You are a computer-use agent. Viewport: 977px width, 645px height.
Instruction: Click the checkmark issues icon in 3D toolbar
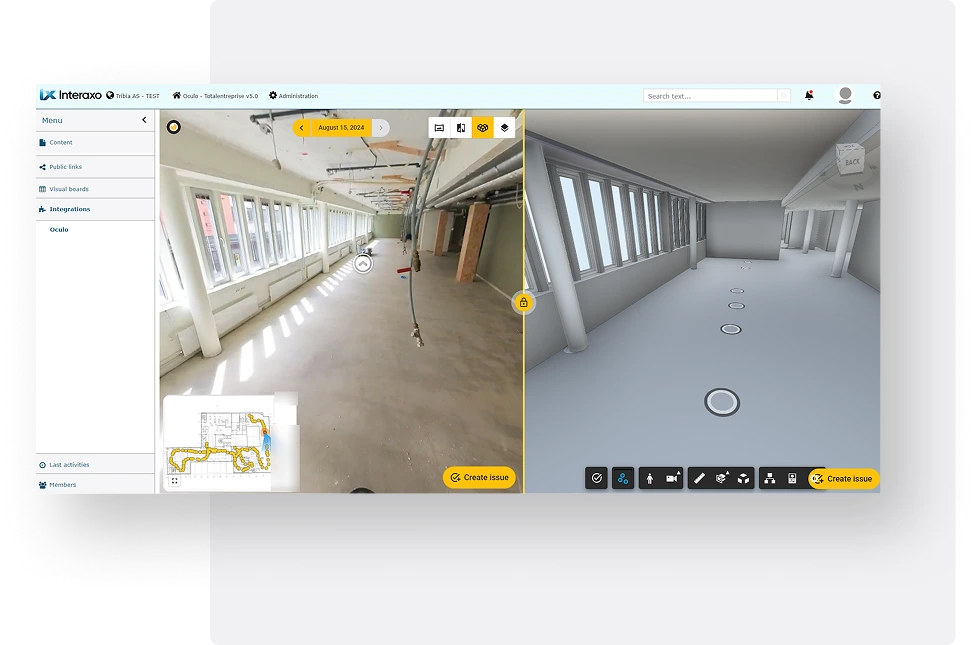pyautogui.click(x=597, y=479)
